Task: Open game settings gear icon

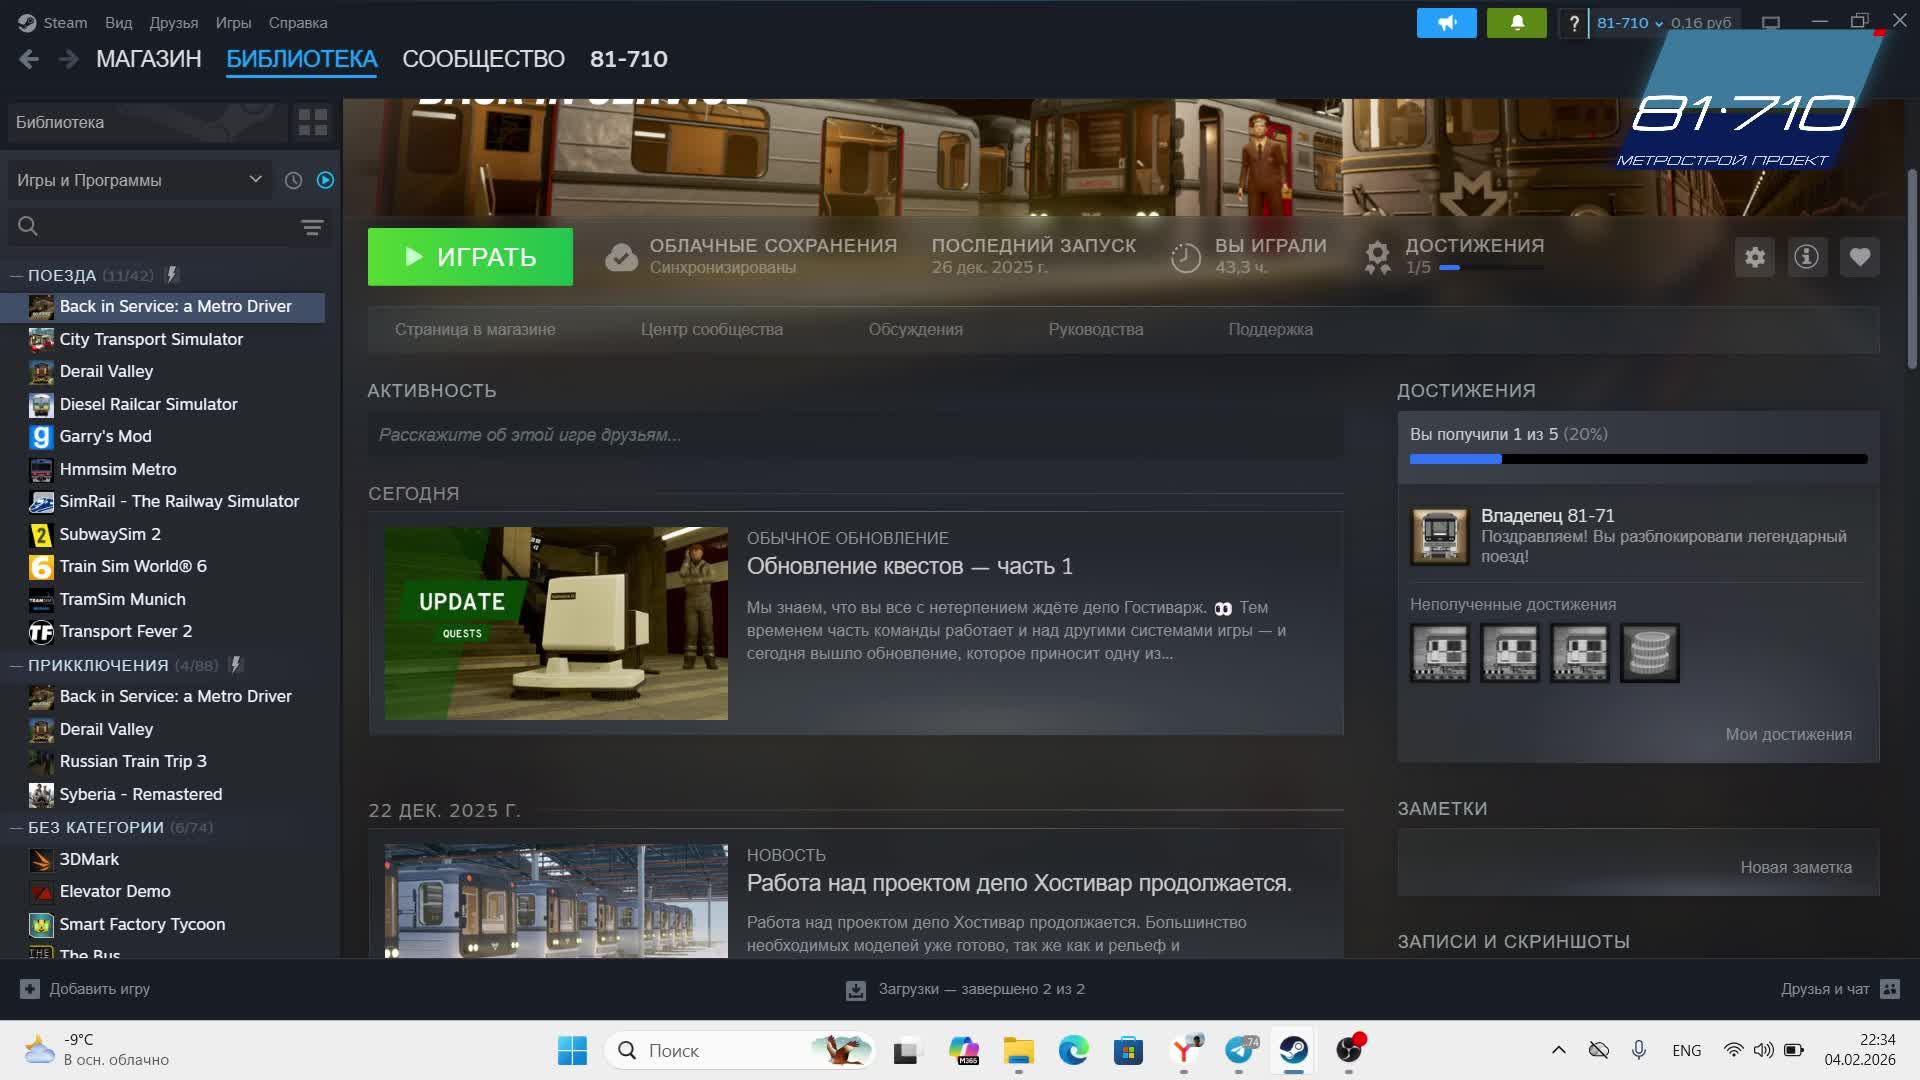Action: (1755, 257)
